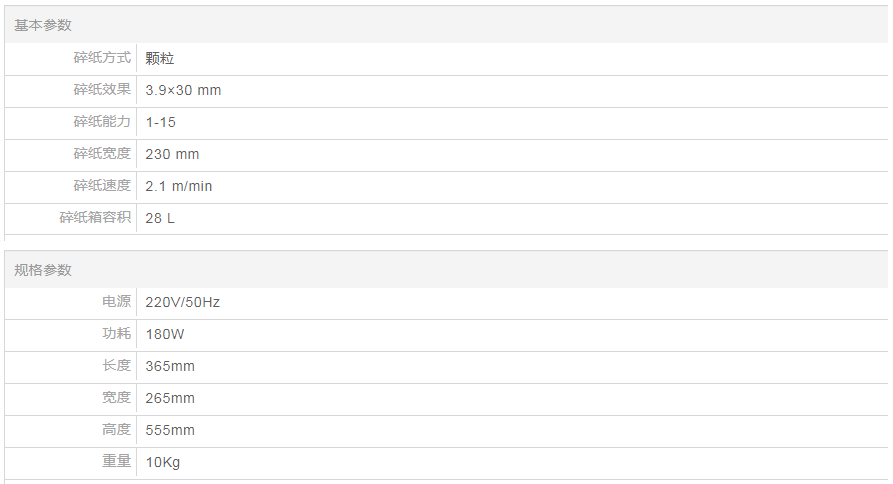Click the 颗粒 value text
The height and width of the screenshot is (484, 893).
click(x=160, y=58)
